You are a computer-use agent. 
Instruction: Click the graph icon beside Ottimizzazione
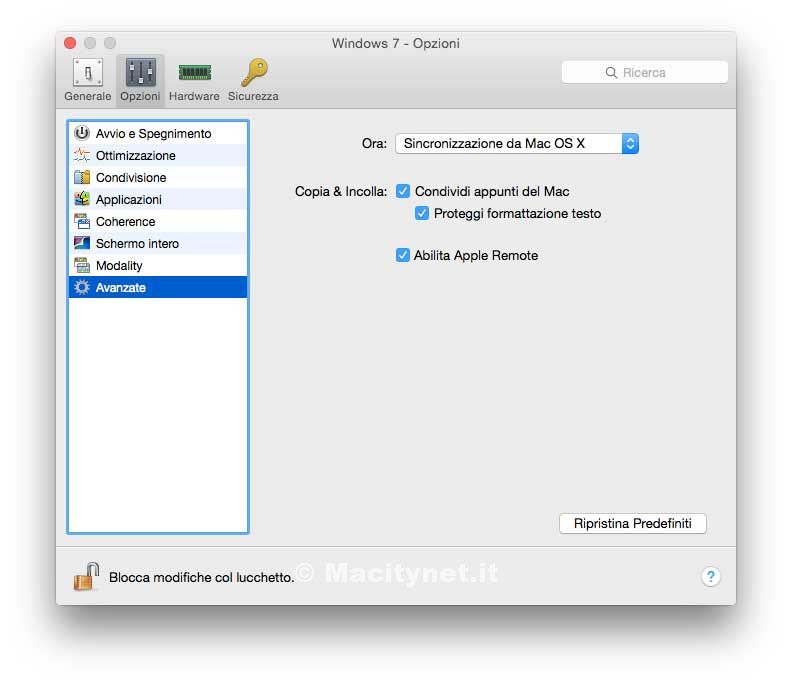click(82, 155)
